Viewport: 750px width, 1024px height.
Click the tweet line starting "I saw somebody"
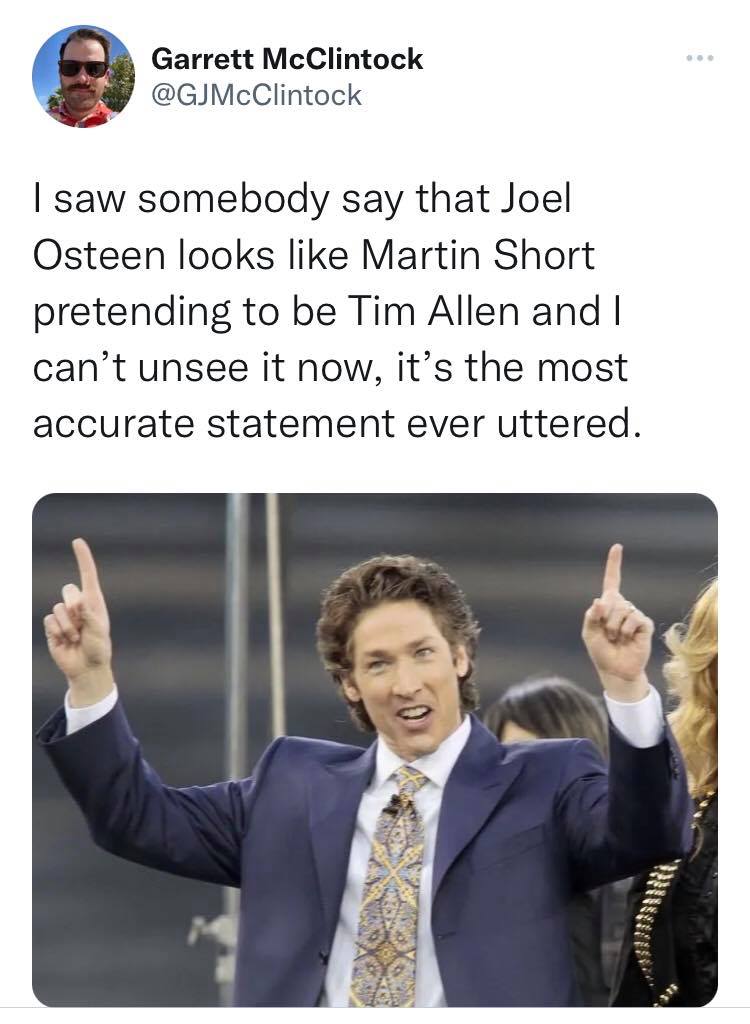pyautogui.click(x=302, y=201)
